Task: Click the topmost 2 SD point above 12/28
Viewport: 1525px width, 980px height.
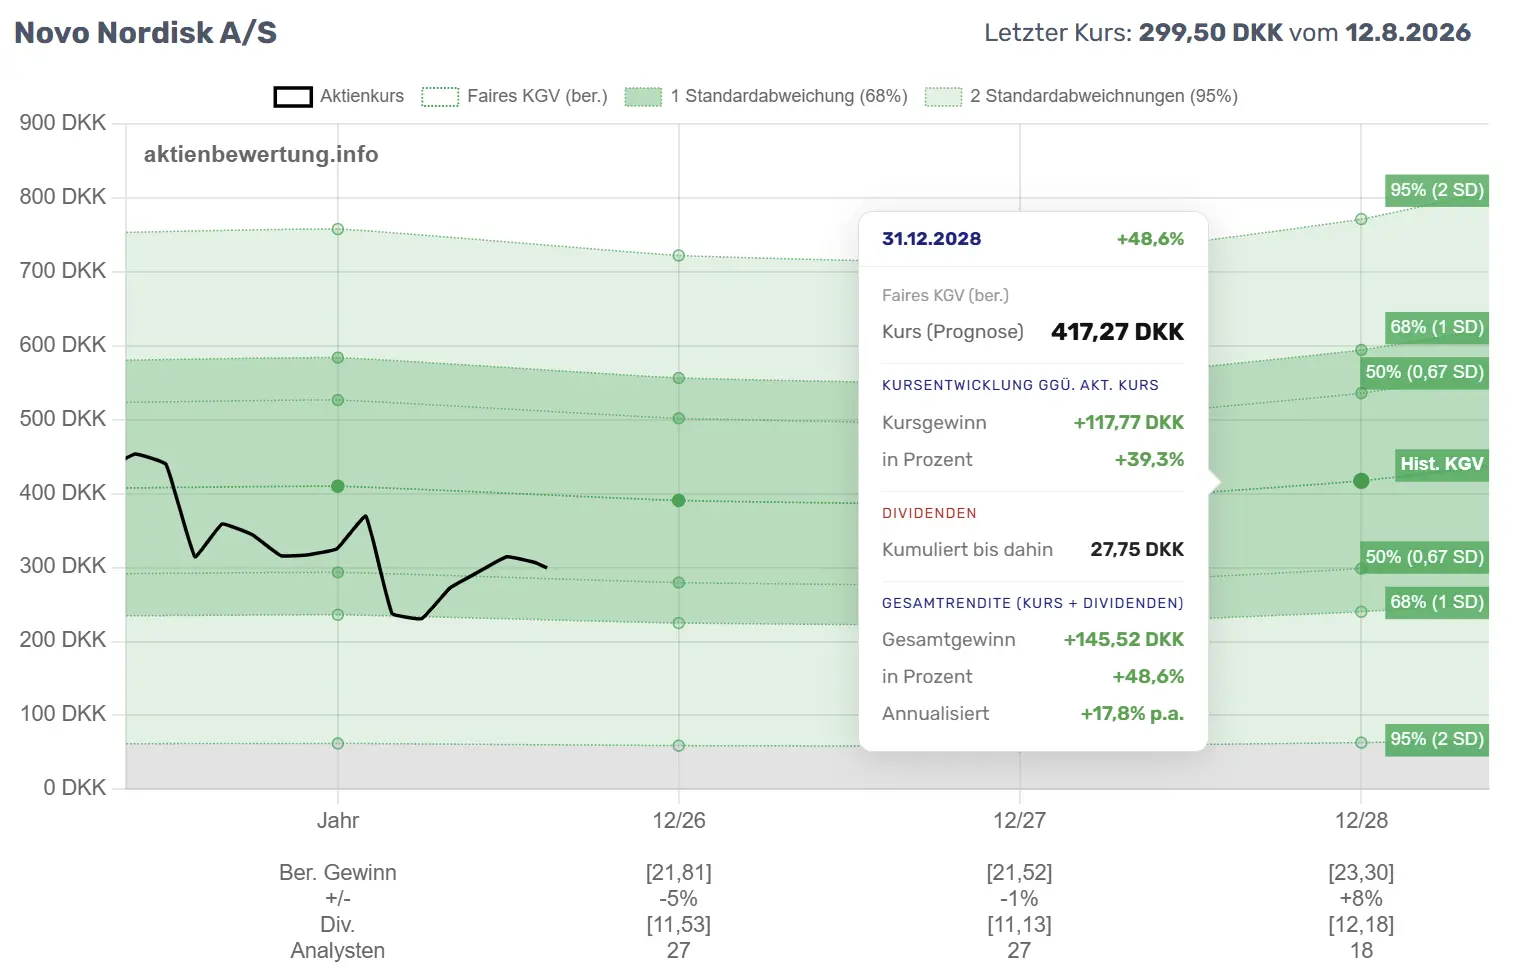Action: pyautogui.click(x=1361, y=219)
